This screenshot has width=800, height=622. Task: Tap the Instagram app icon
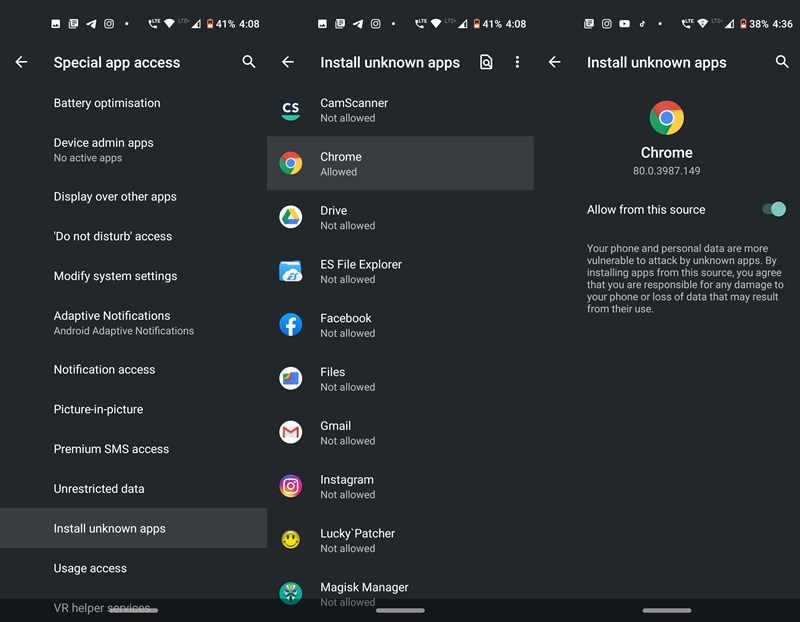click(290, 486)
